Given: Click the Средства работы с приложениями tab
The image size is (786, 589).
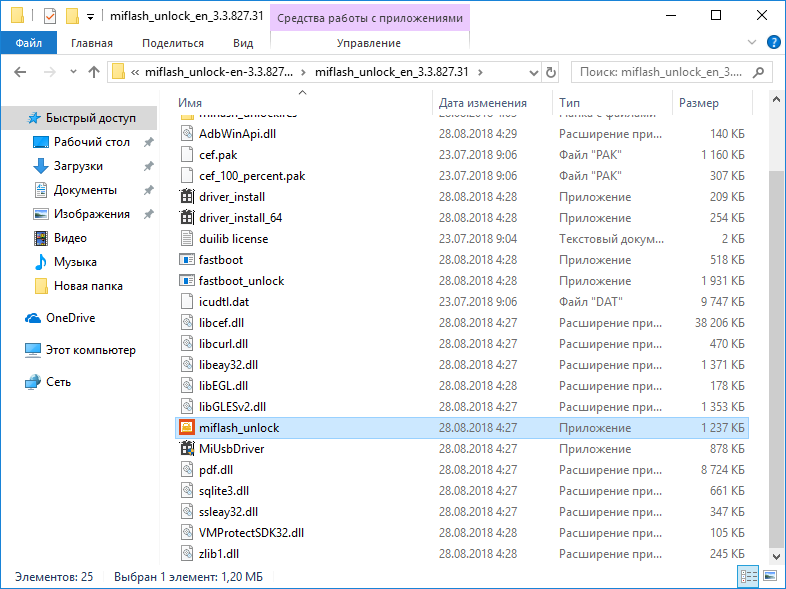Looking at the screenshot, I should 370,18.
